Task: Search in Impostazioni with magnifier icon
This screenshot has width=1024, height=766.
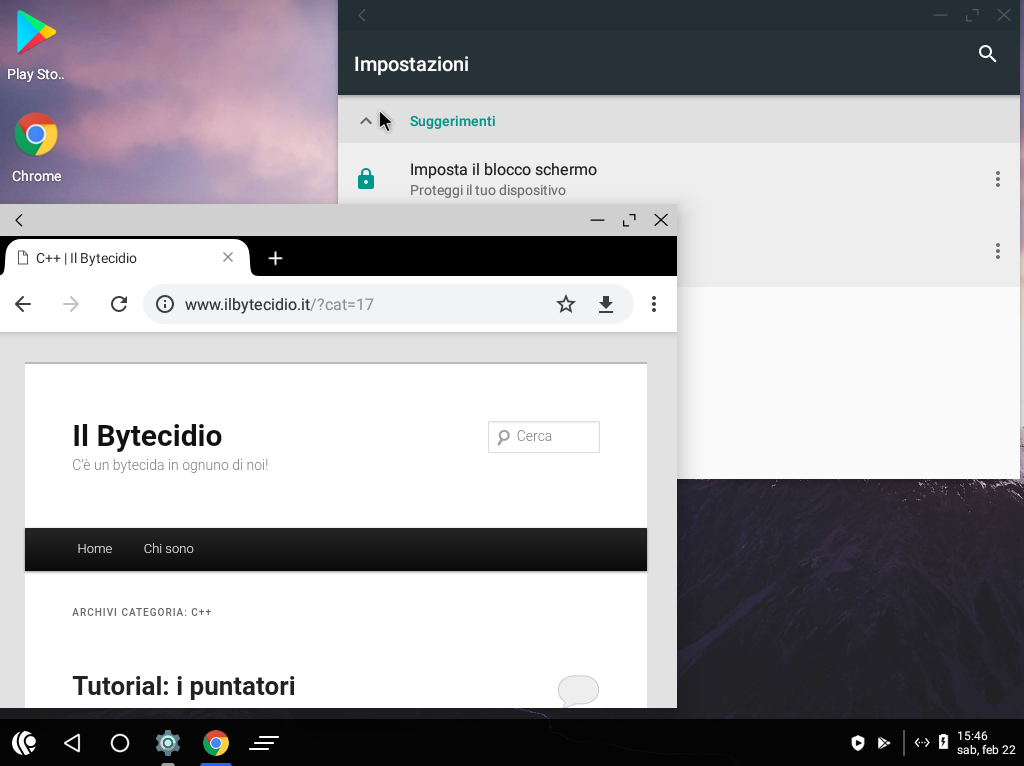Action: [987, 54]
